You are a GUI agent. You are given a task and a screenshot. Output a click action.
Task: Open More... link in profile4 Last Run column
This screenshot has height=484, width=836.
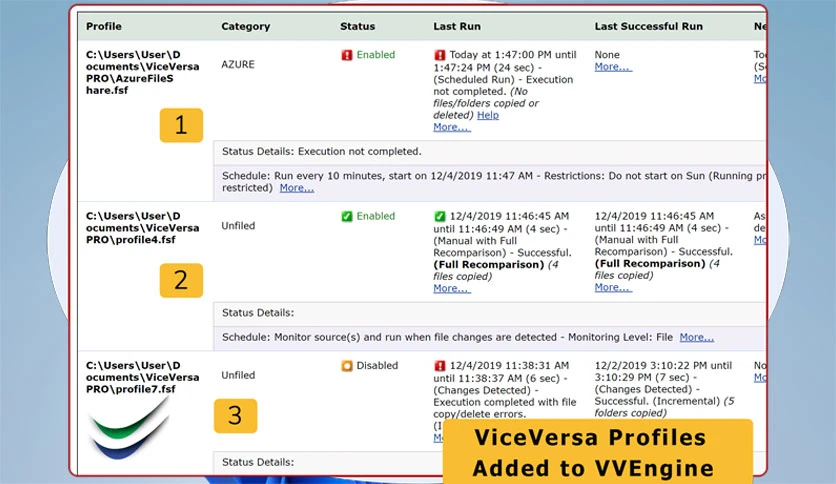pos(452,288)
